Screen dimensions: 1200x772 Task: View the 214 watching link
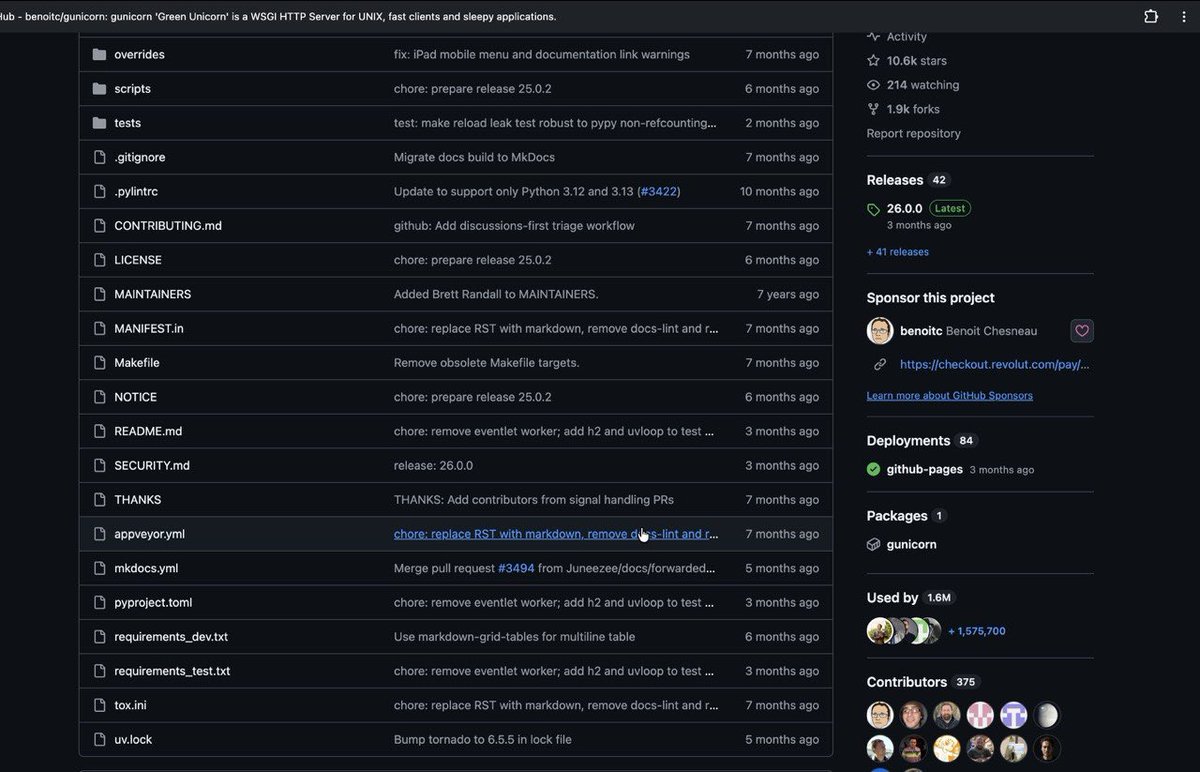(x=913, y=85)
